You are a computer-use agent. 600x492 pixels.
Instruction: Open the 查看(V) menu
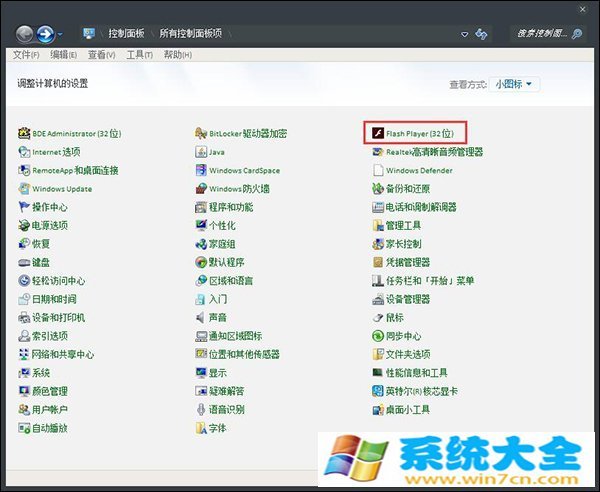[101, 55]
